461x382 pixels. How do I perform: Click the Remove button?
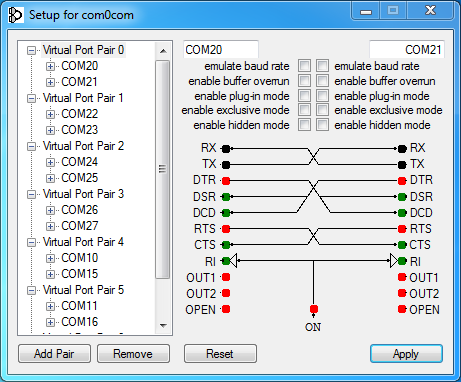(x=133, y=354)
